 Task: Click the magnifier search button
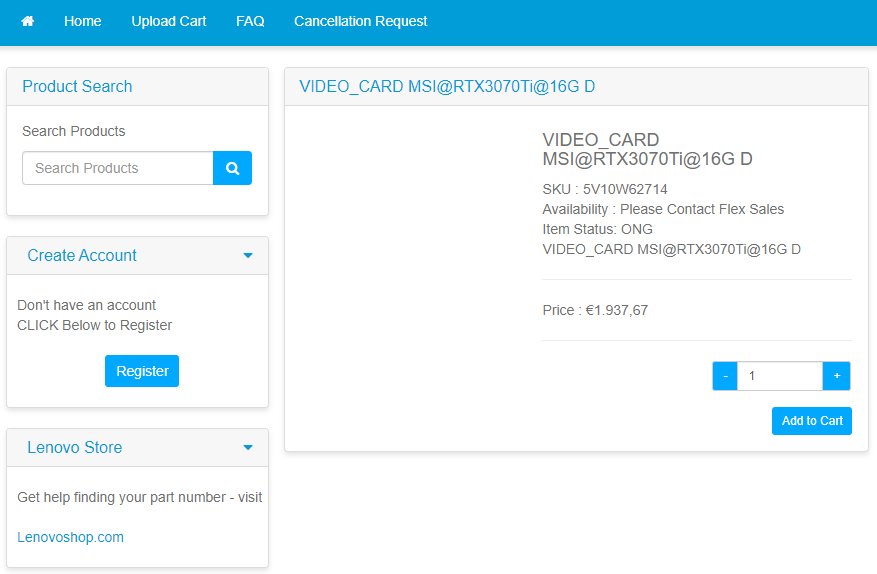point(232,168)
